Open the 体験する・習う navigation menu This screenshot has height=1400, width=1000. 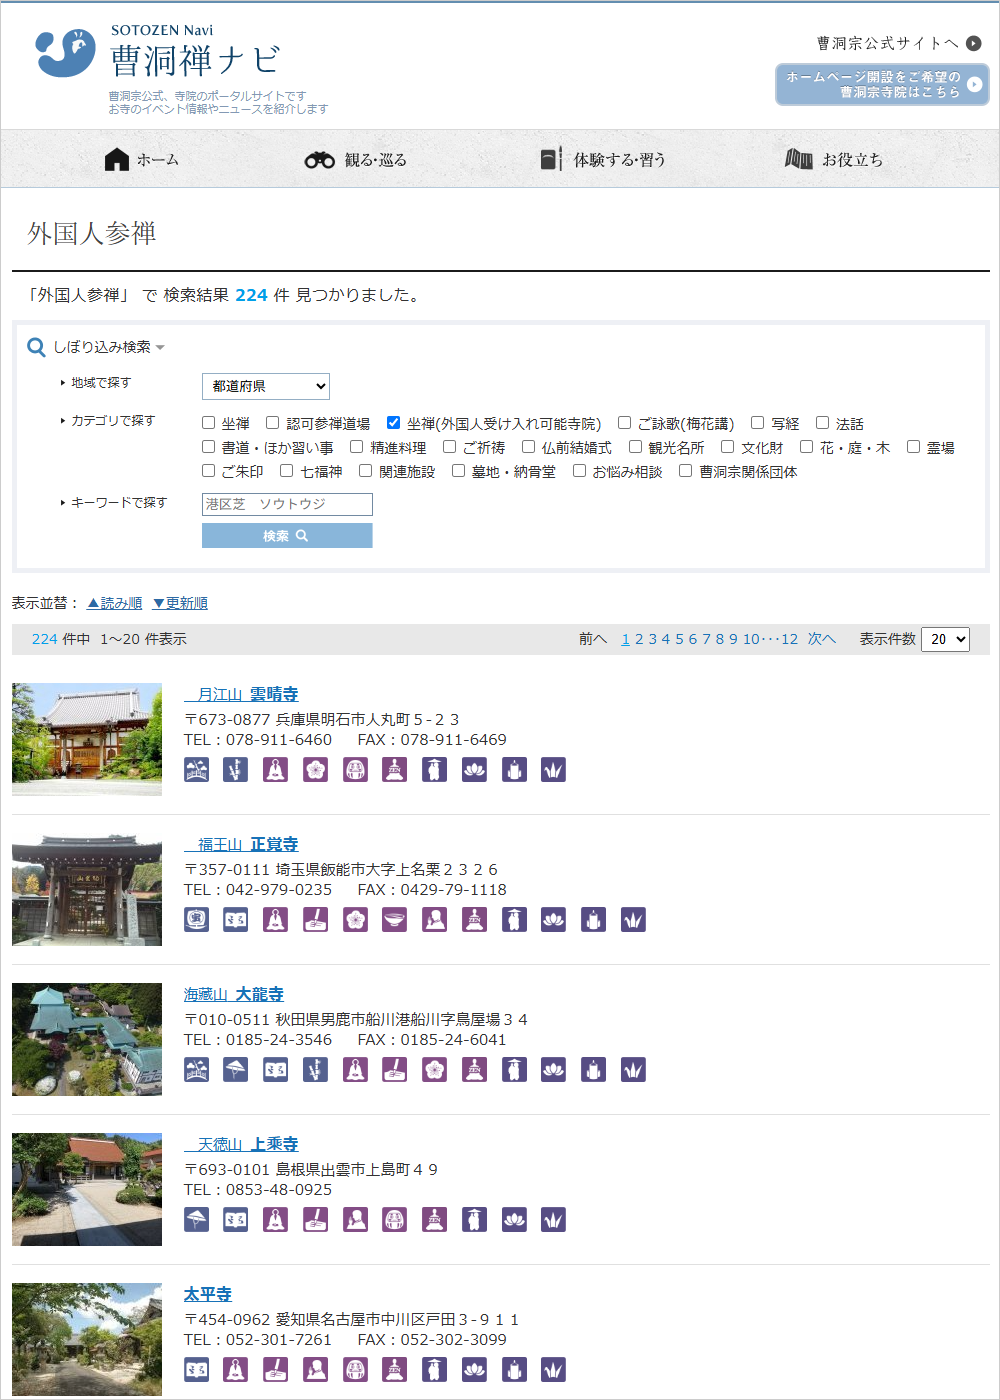coord(603,160)
